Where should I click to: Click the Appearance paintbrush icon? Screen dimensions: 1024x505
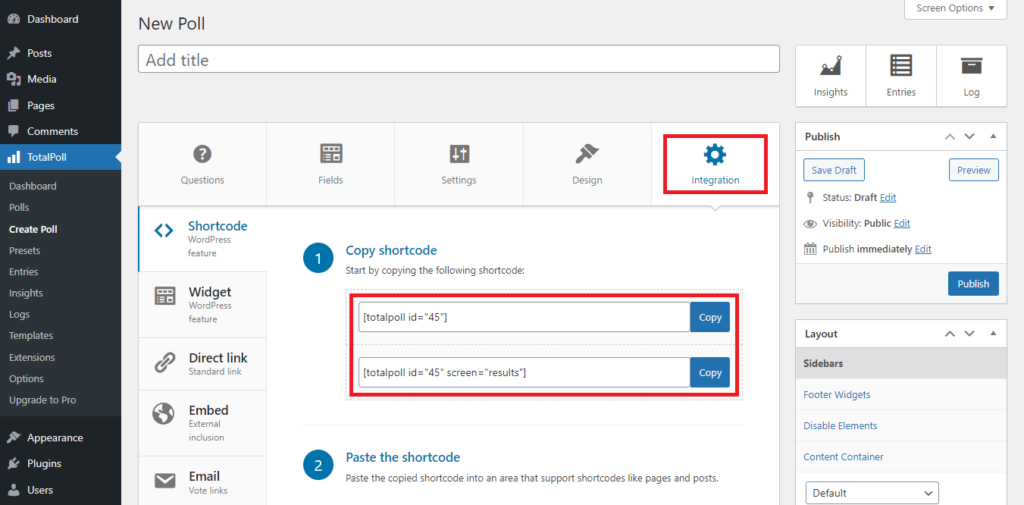tap(14, 438)
